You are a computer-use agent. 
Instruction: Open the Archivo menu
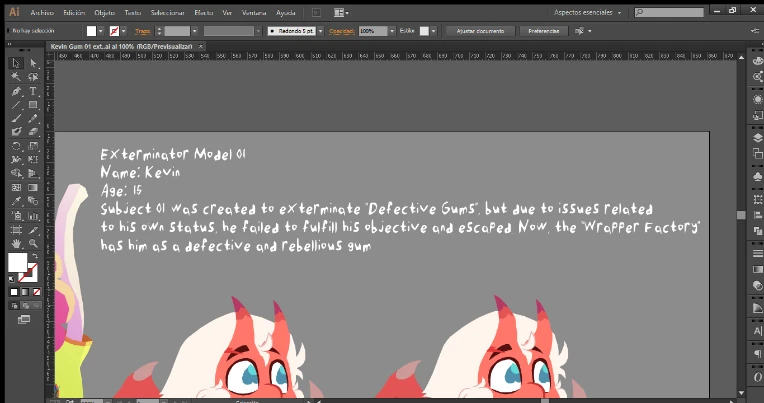pos(42,13)
